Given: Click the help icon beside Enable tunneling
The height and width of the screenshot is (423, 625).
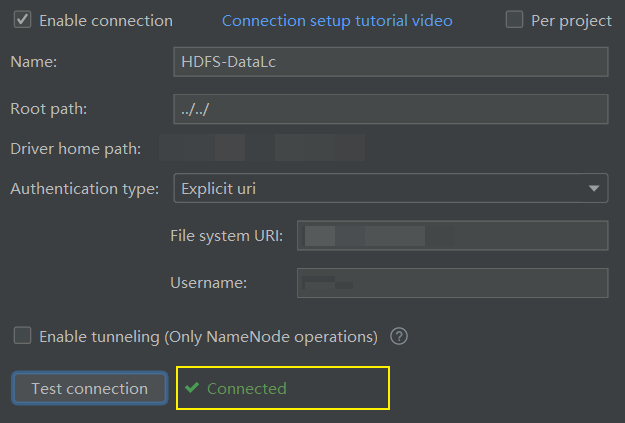Looking at the screenshot, I should pyautogui.click(x=399, y=336).
